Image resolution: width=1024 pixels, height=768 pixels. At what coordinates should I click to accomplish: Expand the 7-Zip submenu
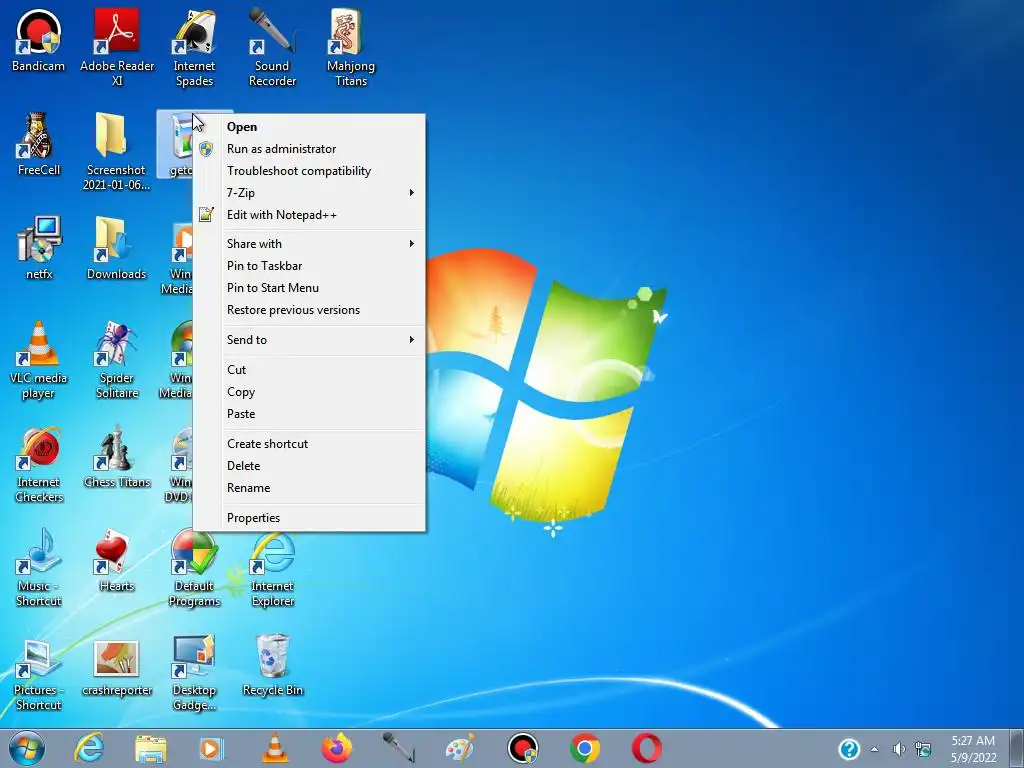[310, 193]
